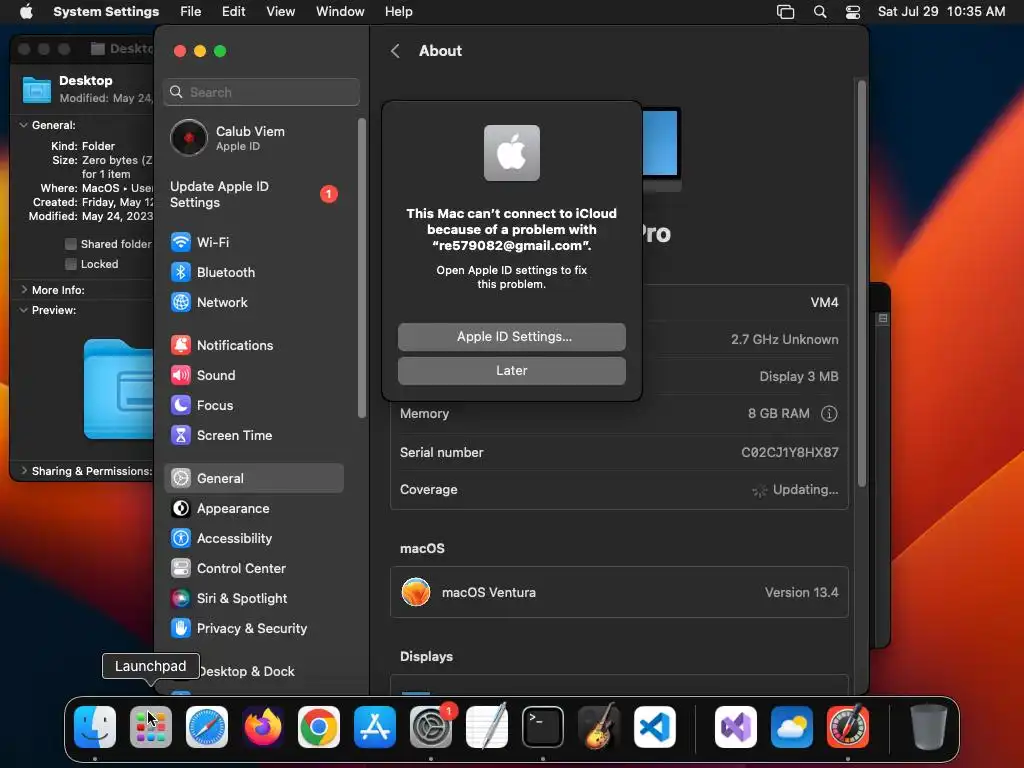The height and width of the screenshot is (768, 1024).
Task: Collapse General section in Desktop Info window
Action: click(24, 125)
